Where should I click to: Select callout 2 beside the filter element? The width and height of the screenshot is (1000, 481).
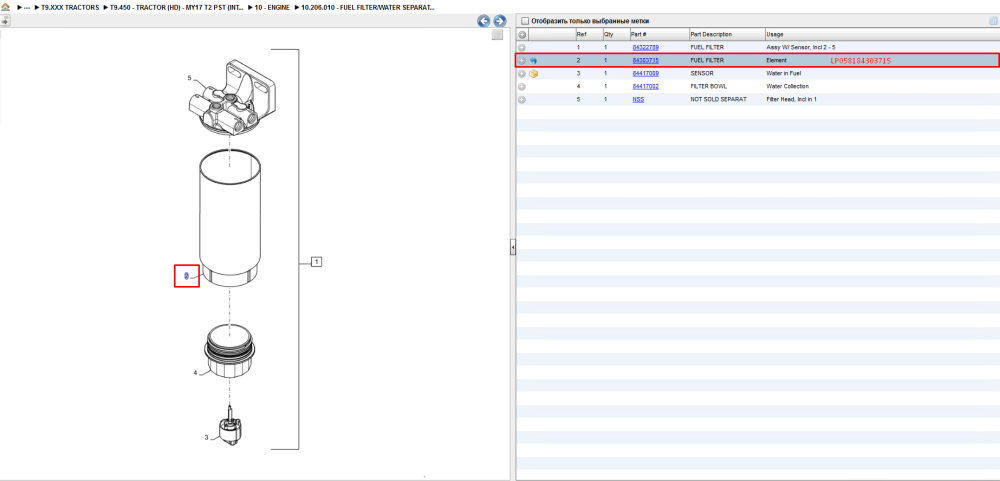tap(187, 276)
